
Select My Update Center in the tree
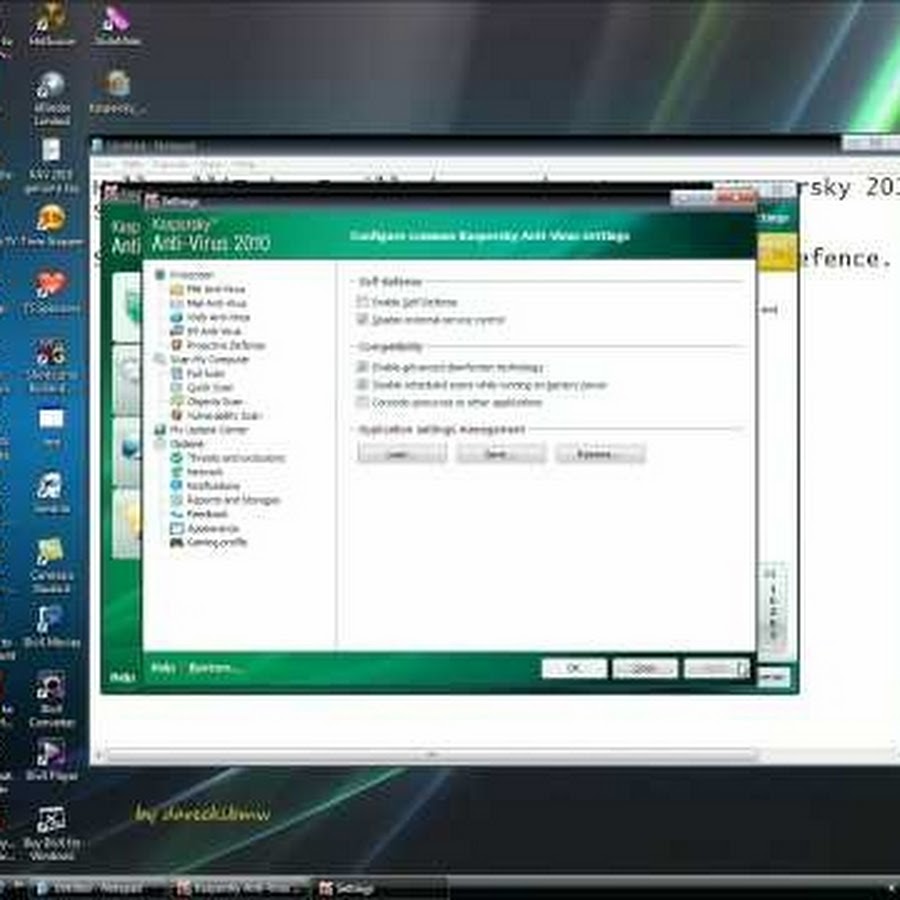[x=208, y=430]
